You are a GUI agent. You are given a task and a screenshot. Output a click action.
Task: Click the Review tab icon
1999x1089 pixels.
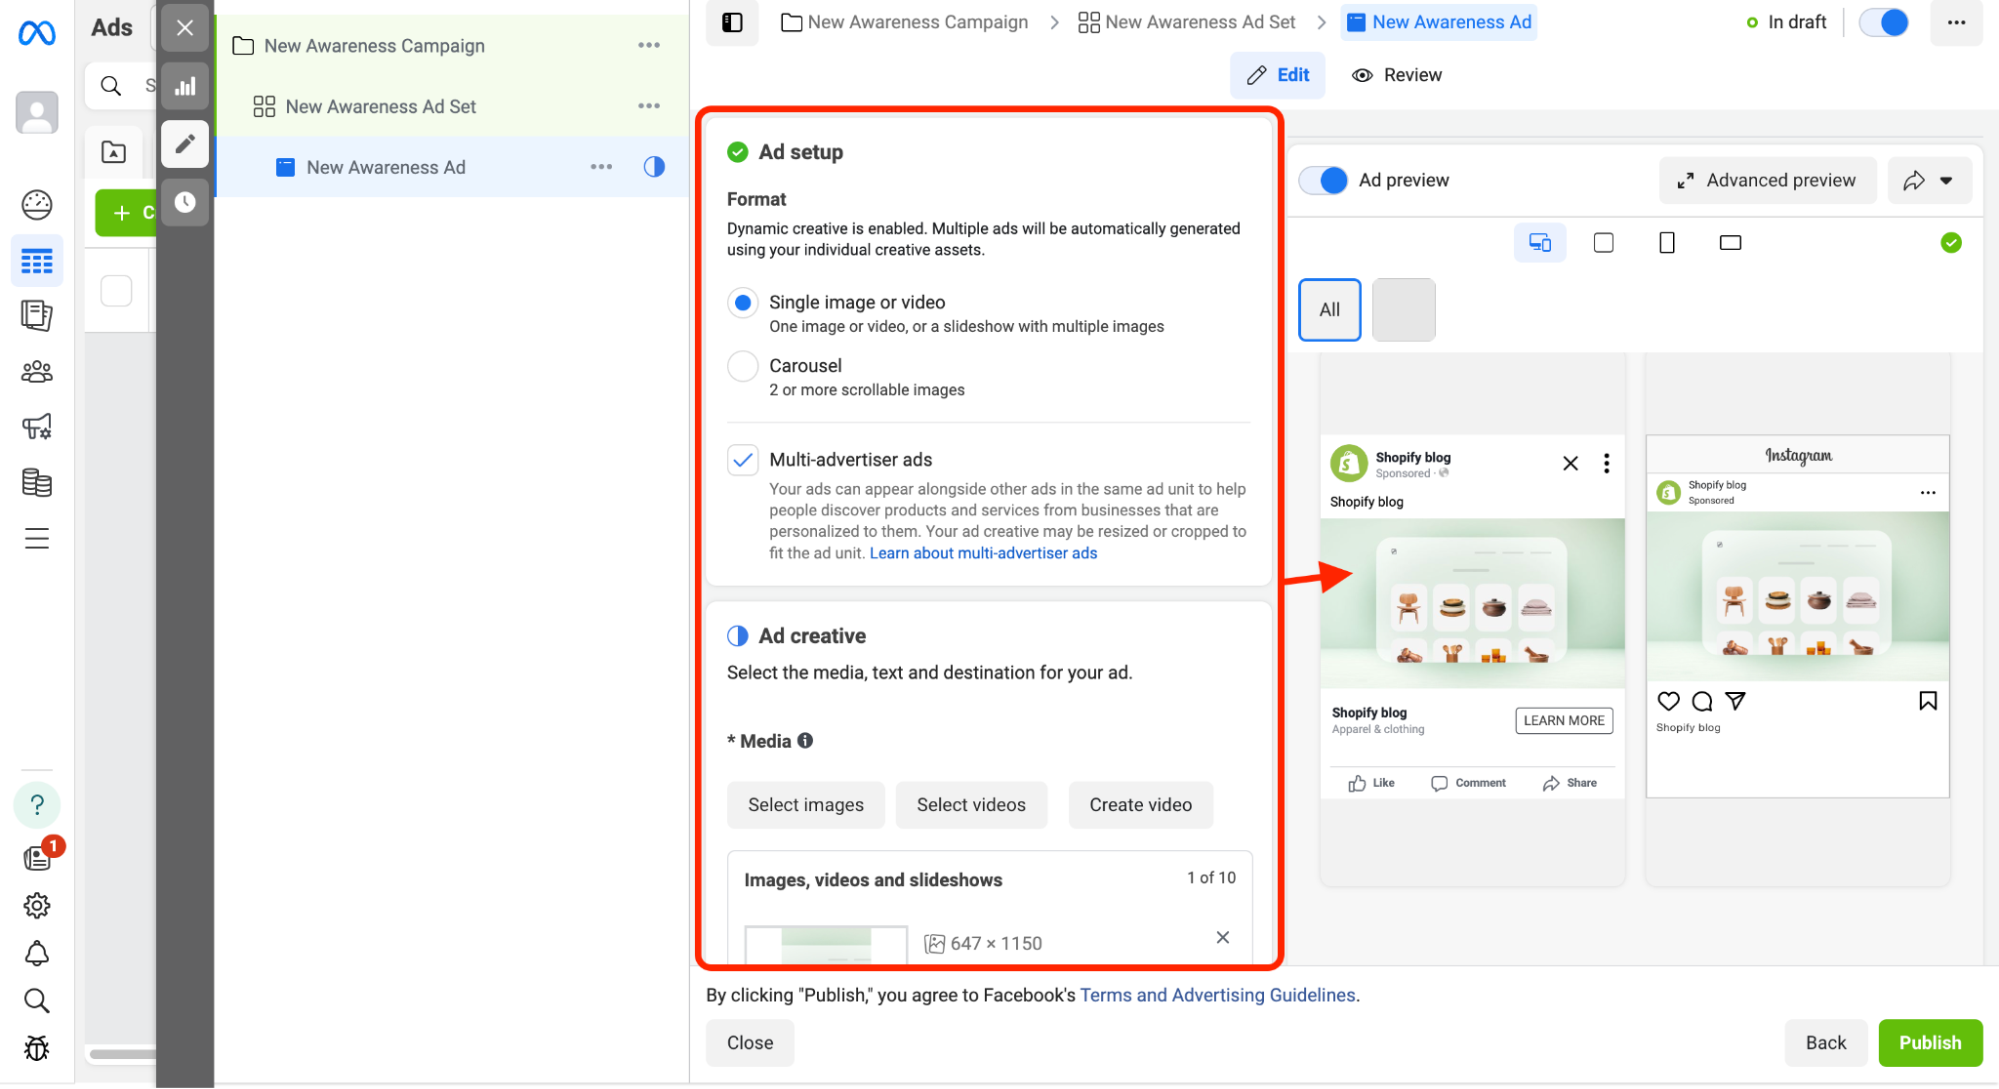click(1364, 75)
